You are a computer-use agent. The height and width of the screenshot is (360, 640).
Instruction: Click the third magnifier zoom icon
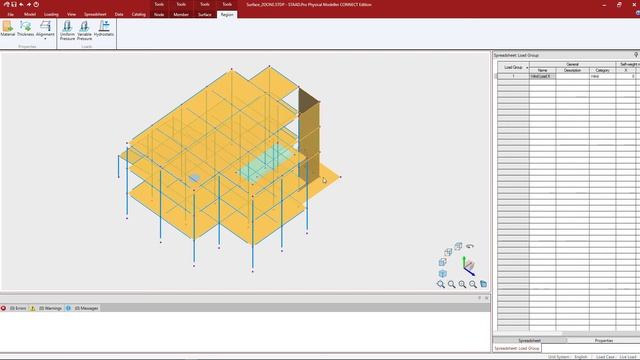click(462, 284)
